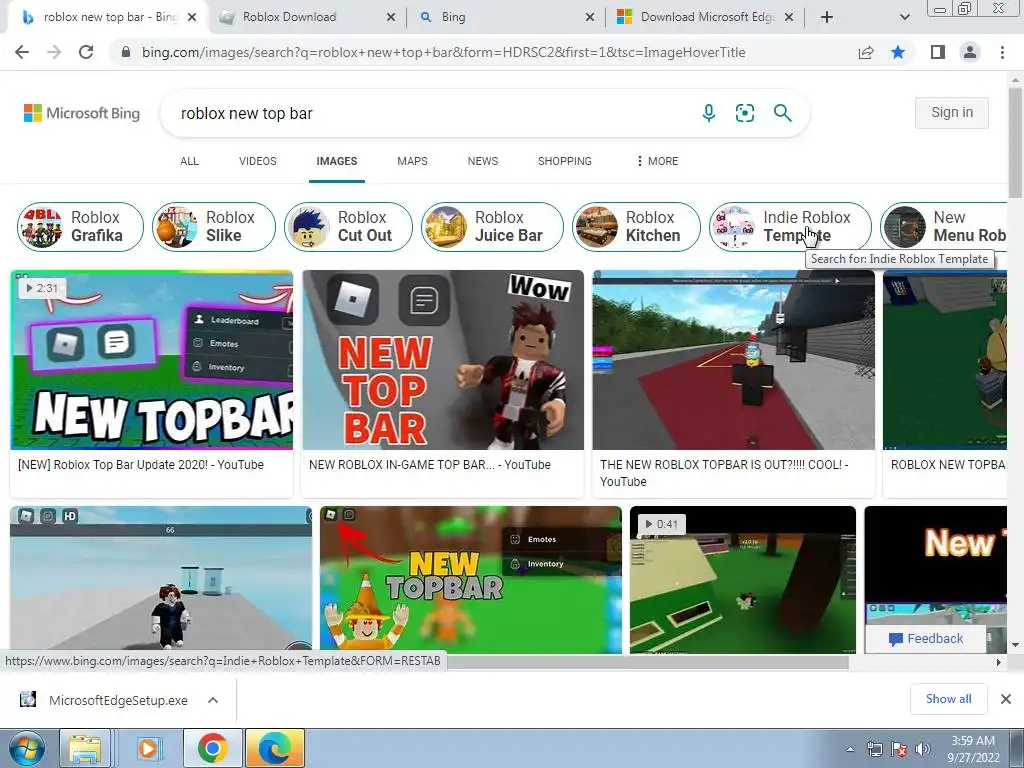Click the browser Back arrow
This screenshot has width=1024, height=768.
[x=22, y=52]
